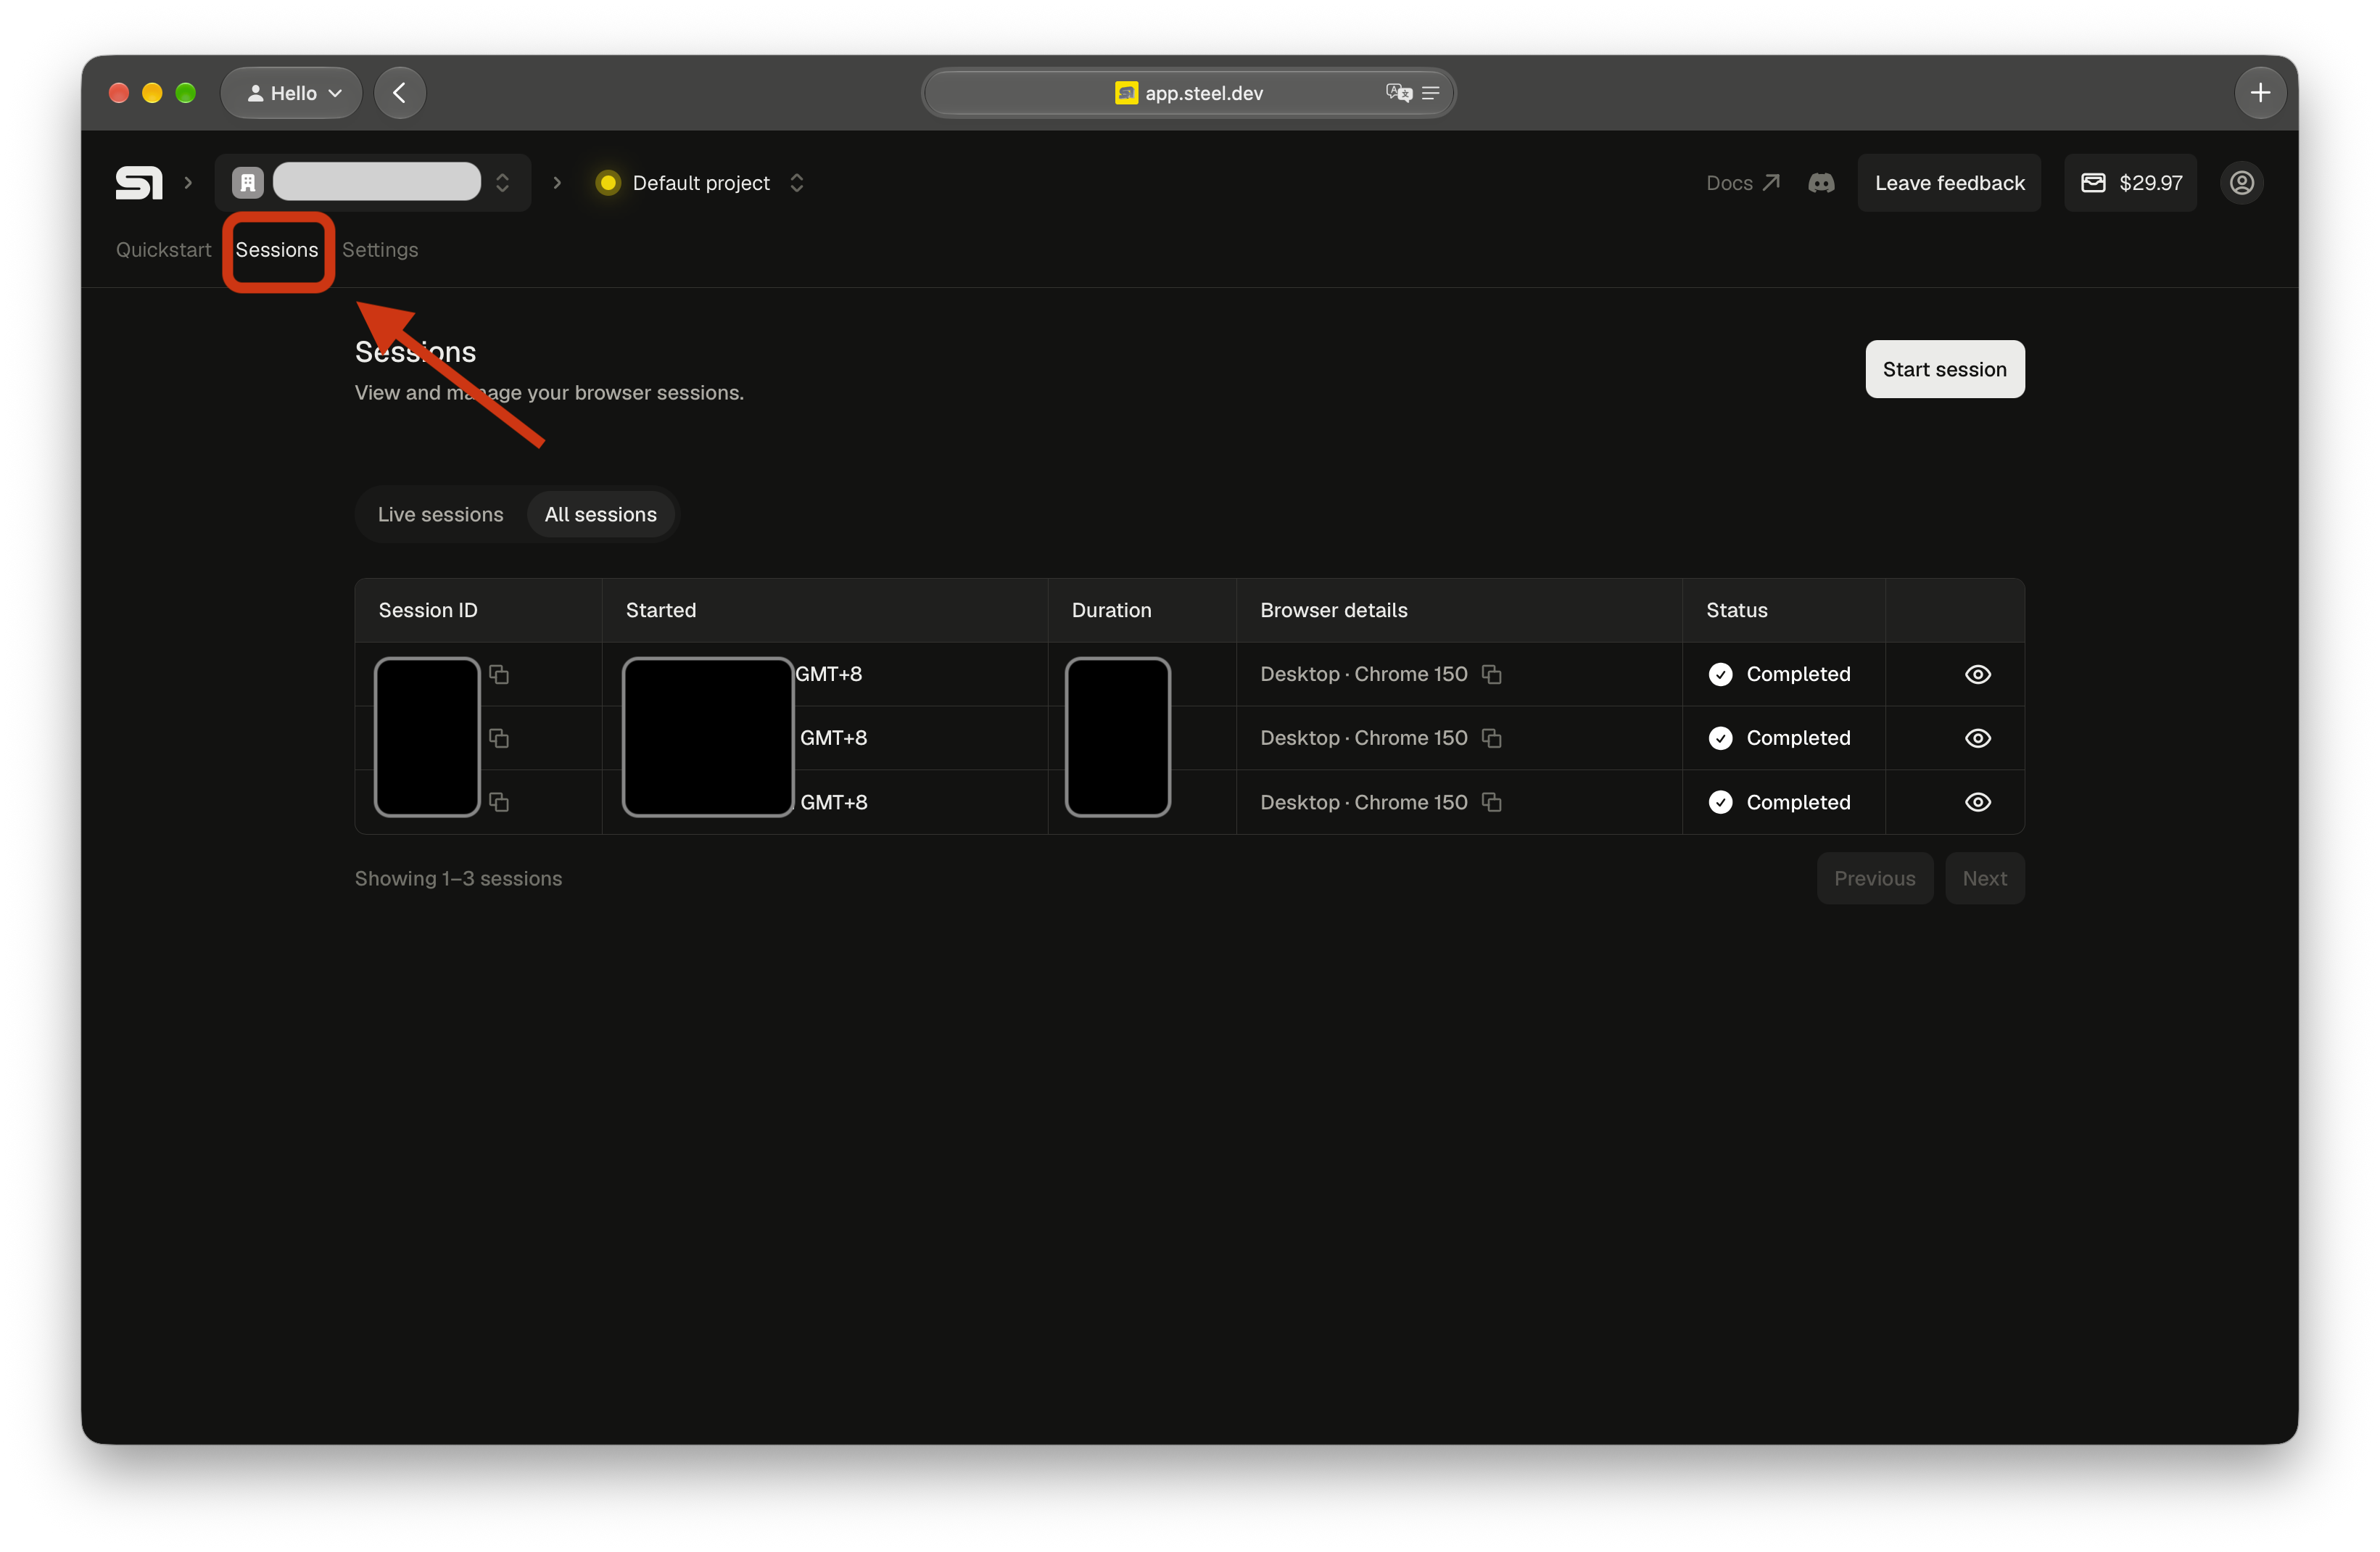
Task: Open the Discord community icon
Action: pyautogui.click(x=1821, y=183)
